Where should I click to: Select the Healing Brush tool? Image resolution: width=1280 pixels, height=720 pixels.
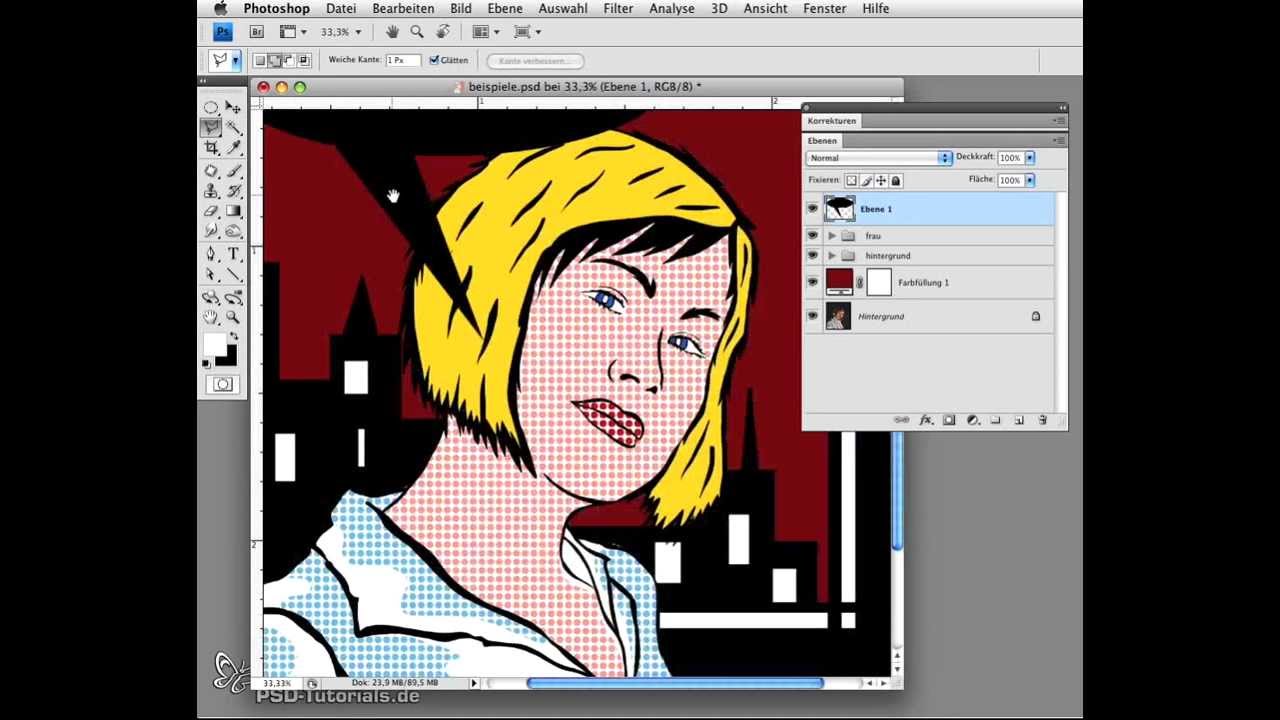211,171
